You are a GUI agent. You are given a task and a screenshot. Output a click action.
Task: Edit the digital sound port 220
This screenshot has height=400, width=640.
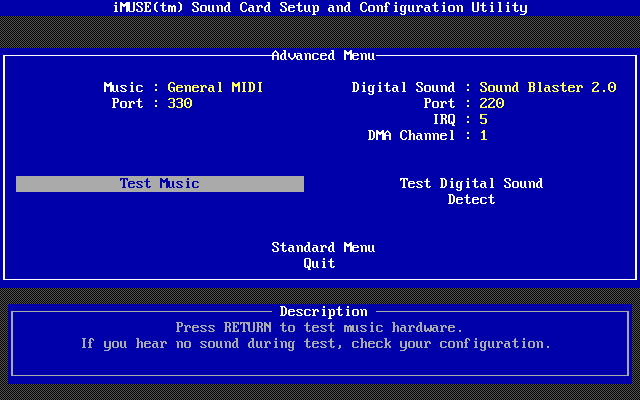point(491,104)
